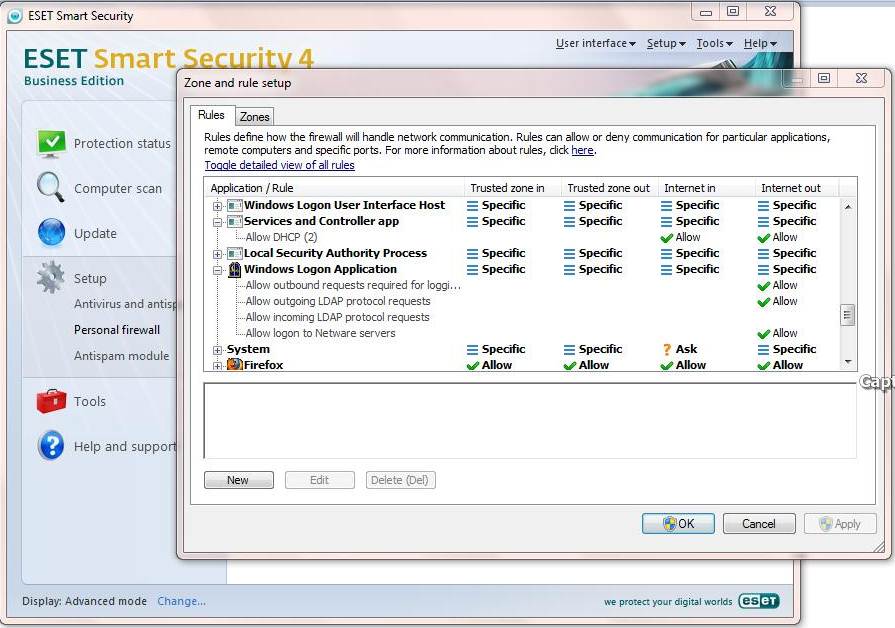Click the New rule button
The image size is (895, 628).
239,480
